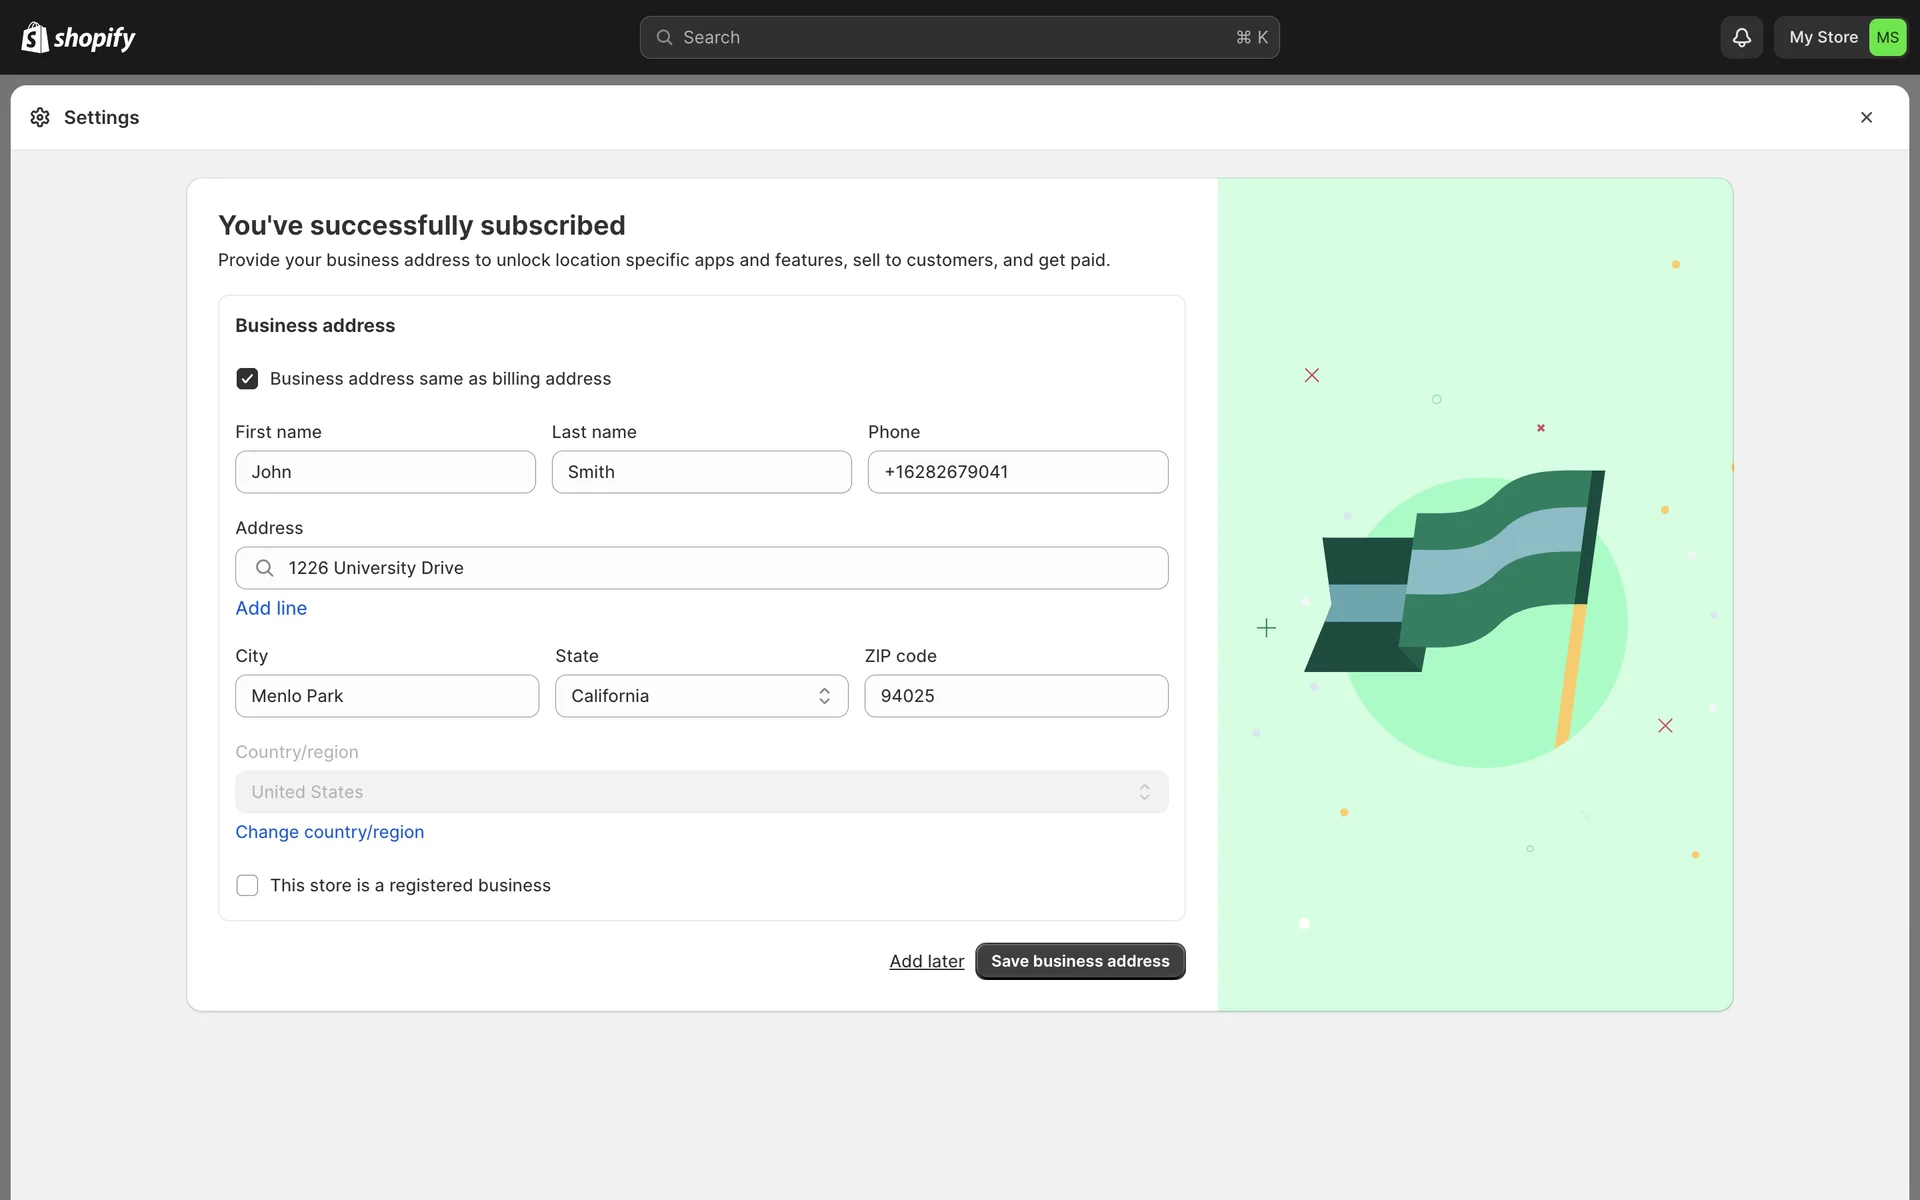Click the Settings gear icon
The image size is (1920, 1200).
coord(40,117)
